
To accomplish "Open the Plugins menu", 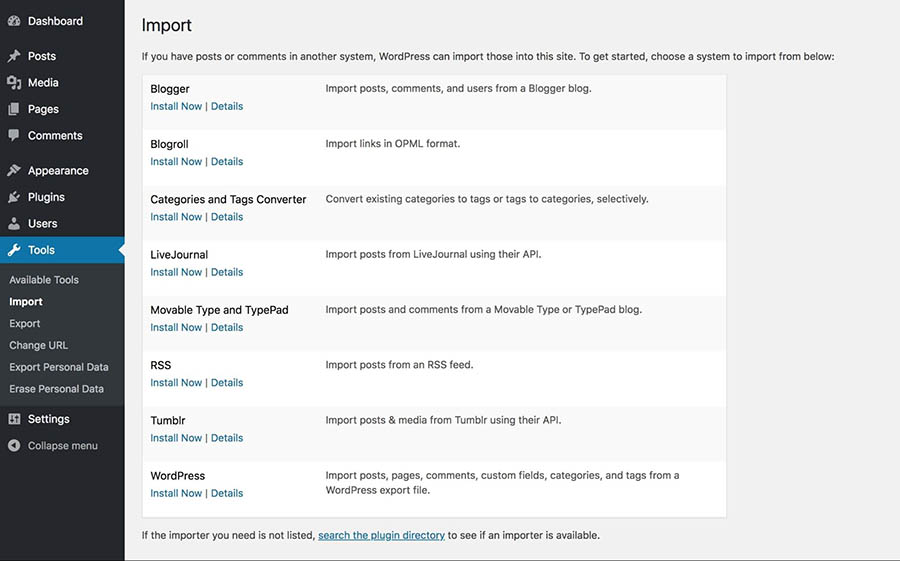I will click(46, 197).
